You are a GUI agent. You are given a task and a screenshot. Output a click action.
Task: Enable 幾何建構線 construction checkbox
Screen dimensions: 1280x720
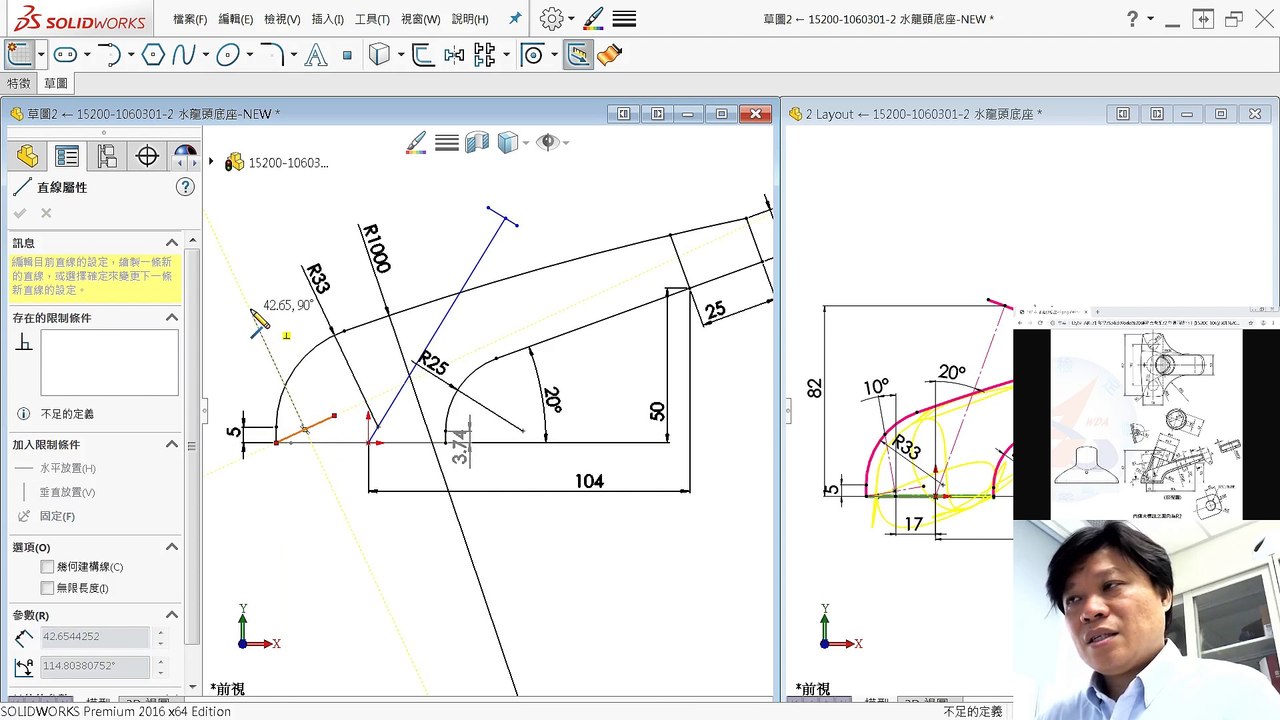tap(47, 567)
